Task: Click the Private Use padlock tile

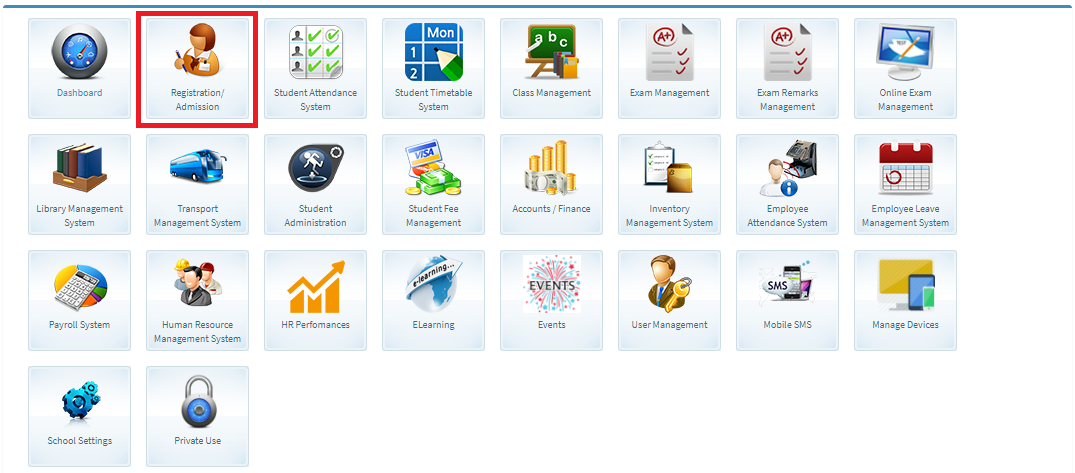Action: pyautogui.click(x=197, y=402)
